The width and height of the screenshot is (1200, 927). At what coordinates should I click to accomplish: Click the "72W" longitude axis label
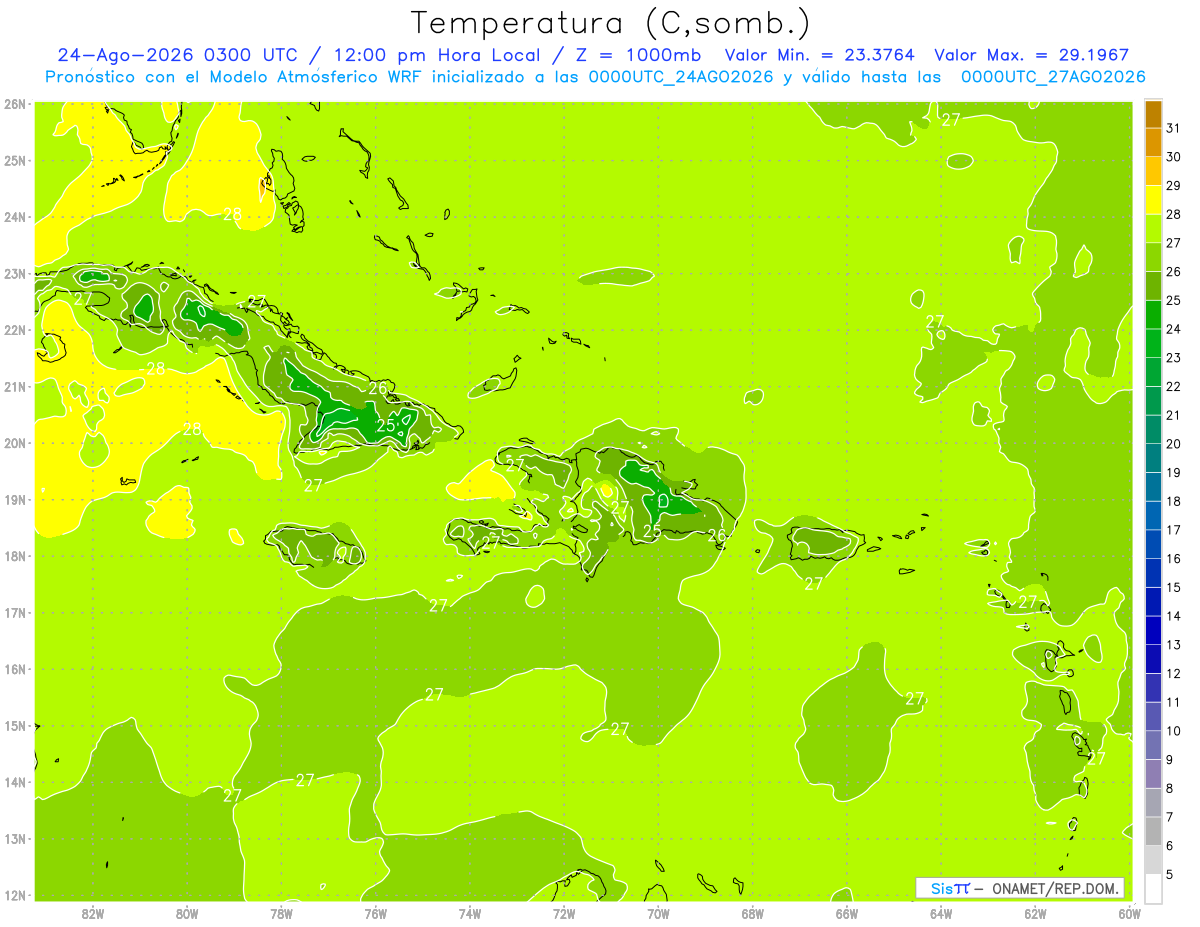pyautogui.click(x=564, y=913)
